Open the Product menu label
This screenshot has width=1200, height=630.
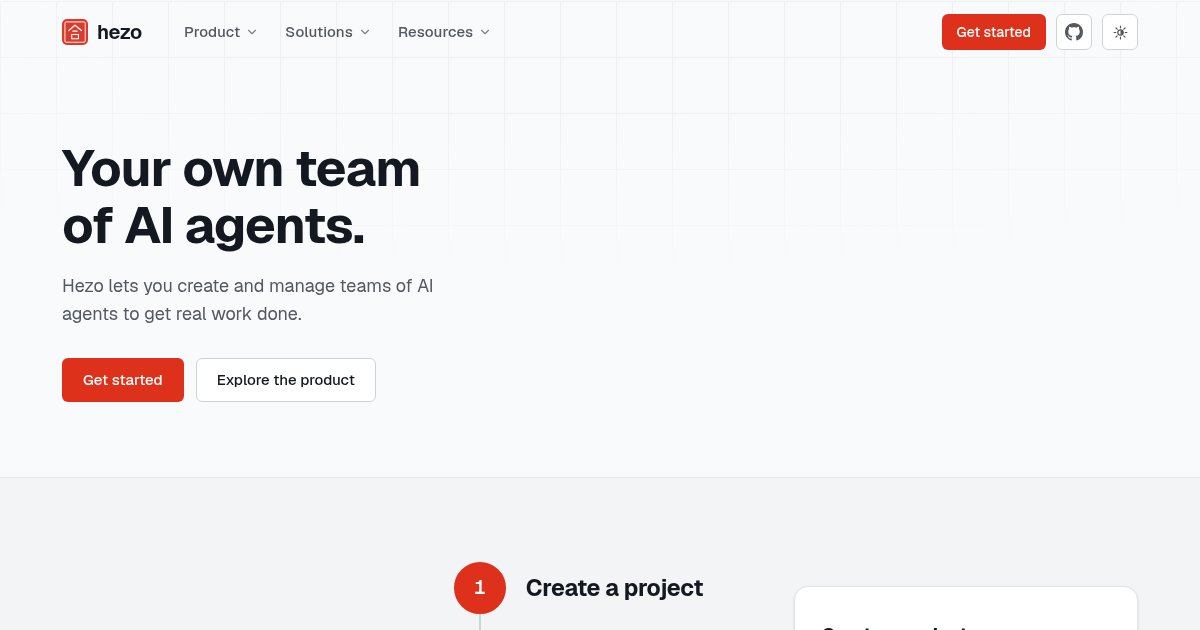pos(212,32)
